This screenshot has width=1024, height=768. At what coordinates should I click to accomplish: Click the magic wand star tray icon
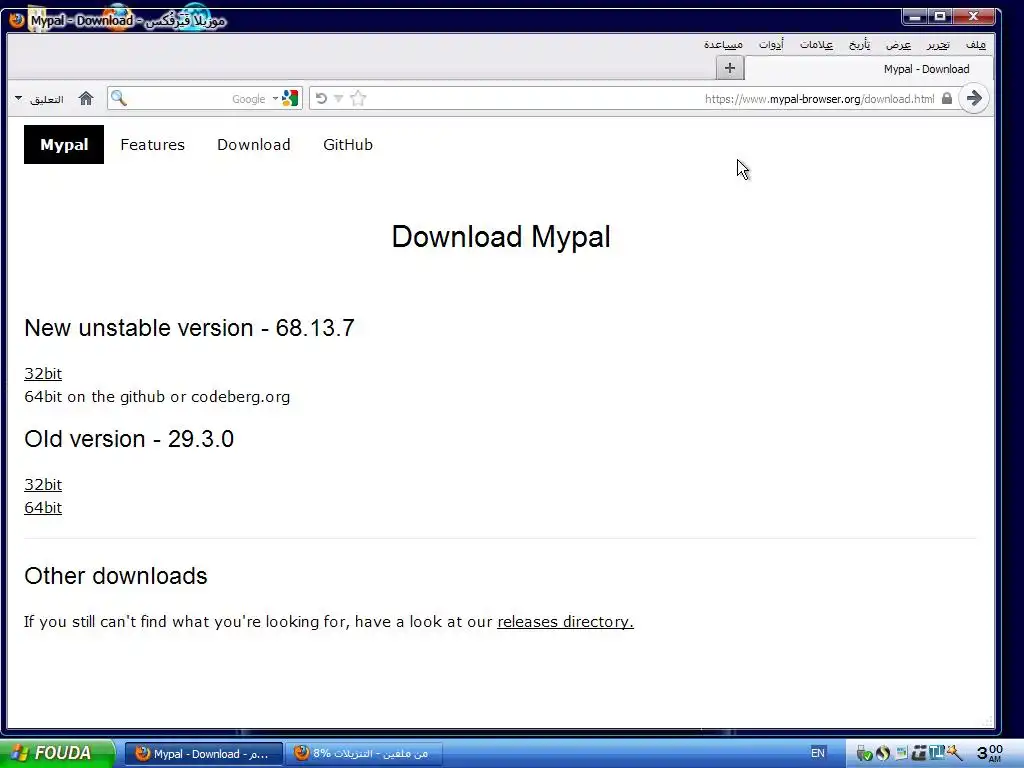click(954, 754)
